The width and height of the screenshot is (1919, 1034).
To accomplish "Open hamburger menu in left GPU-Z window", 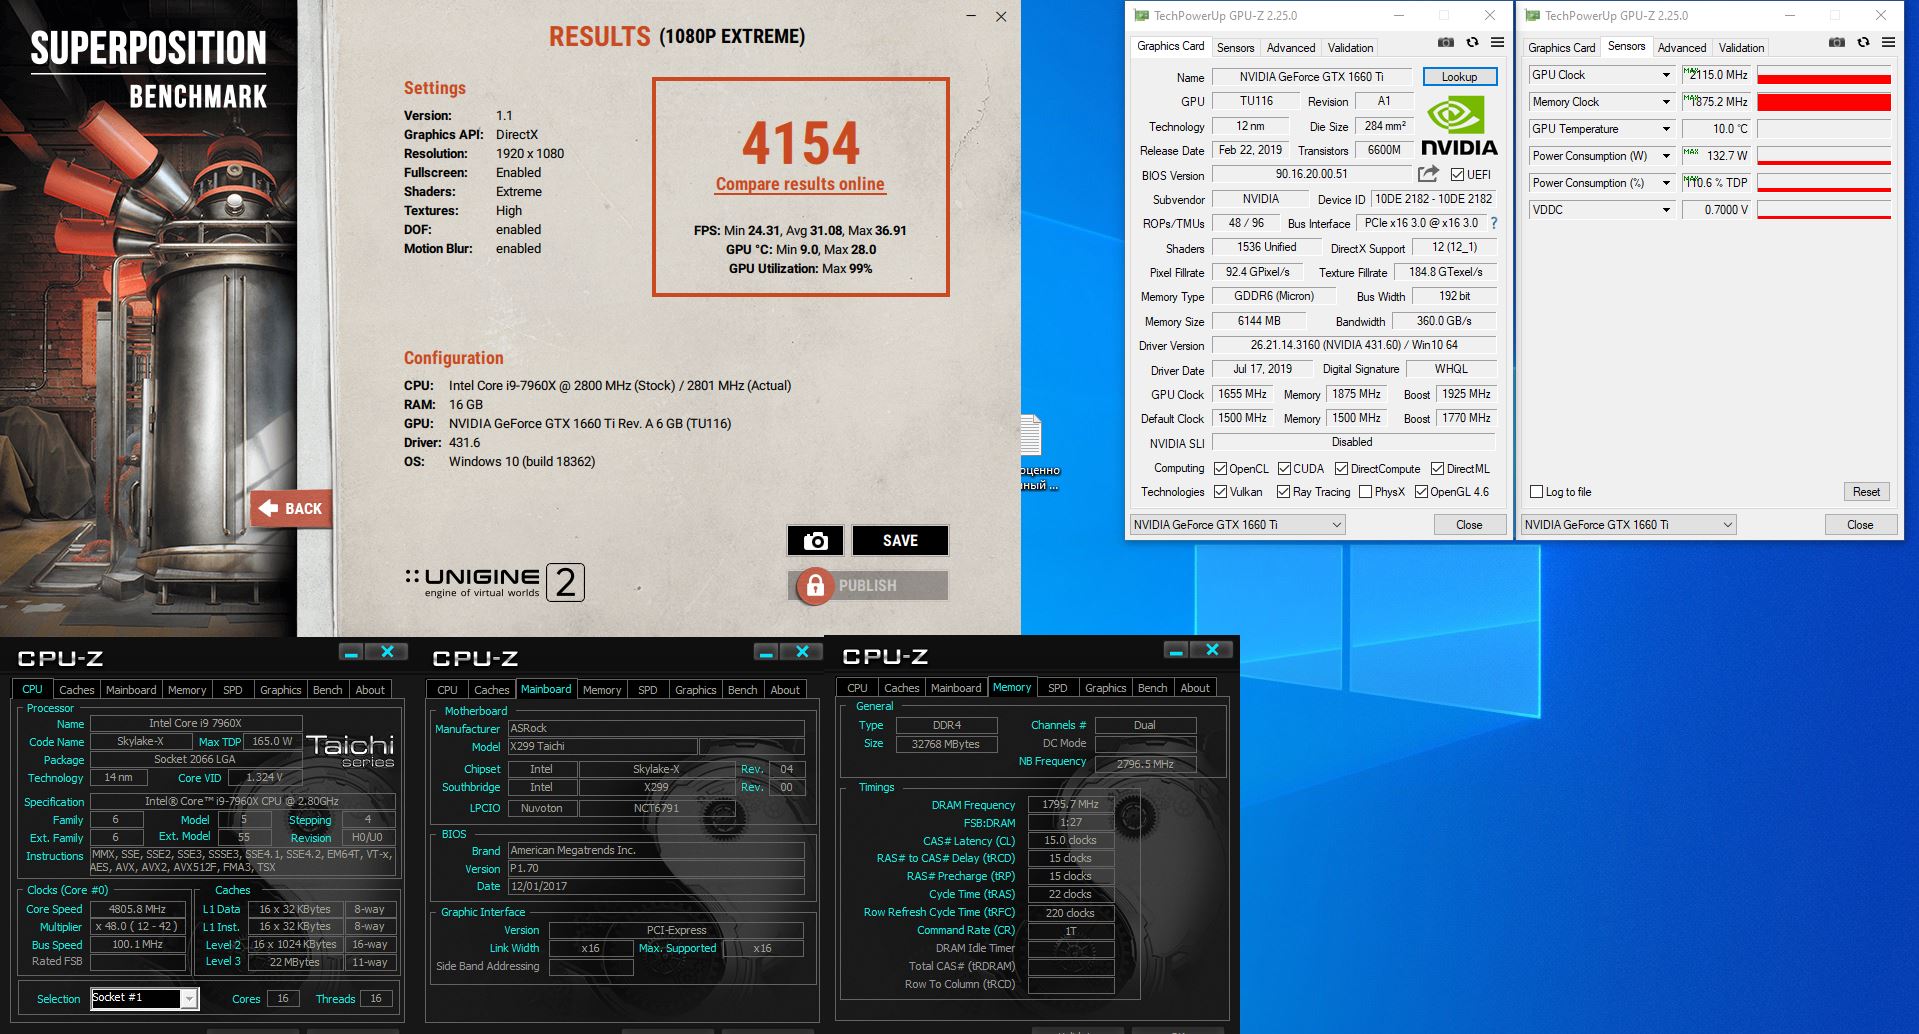I will [x=1497, y=43].
